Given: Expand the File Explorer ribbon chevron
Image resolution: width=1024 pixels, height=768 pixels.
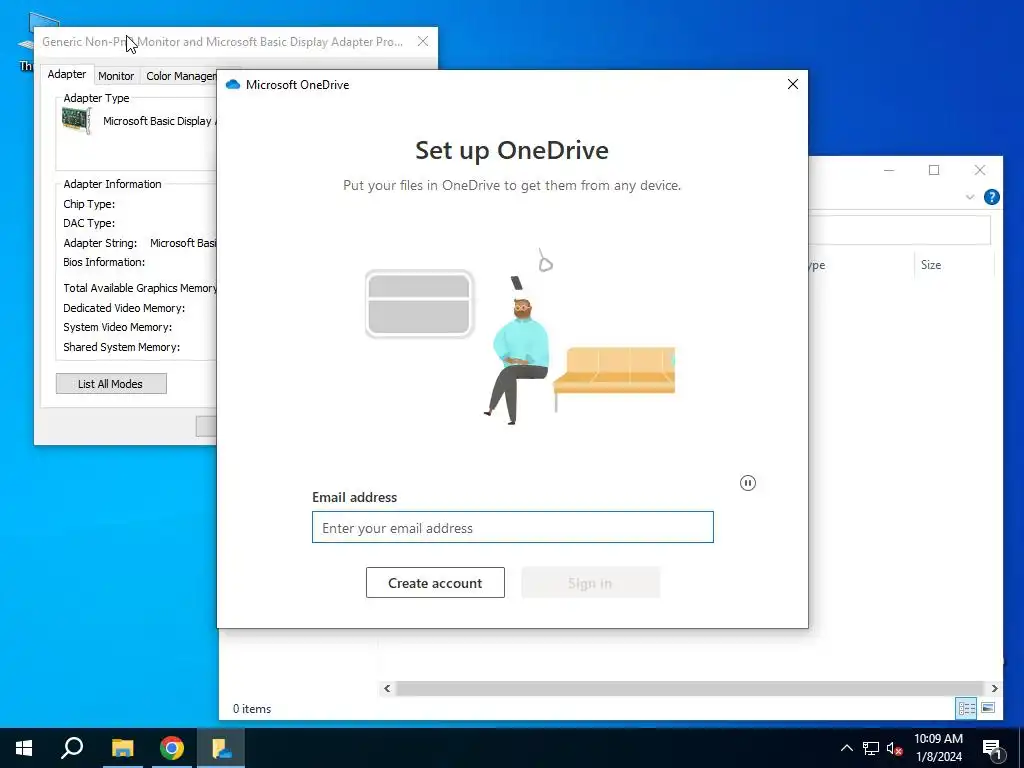Looking at the screenshot, I should pos(970,197).
